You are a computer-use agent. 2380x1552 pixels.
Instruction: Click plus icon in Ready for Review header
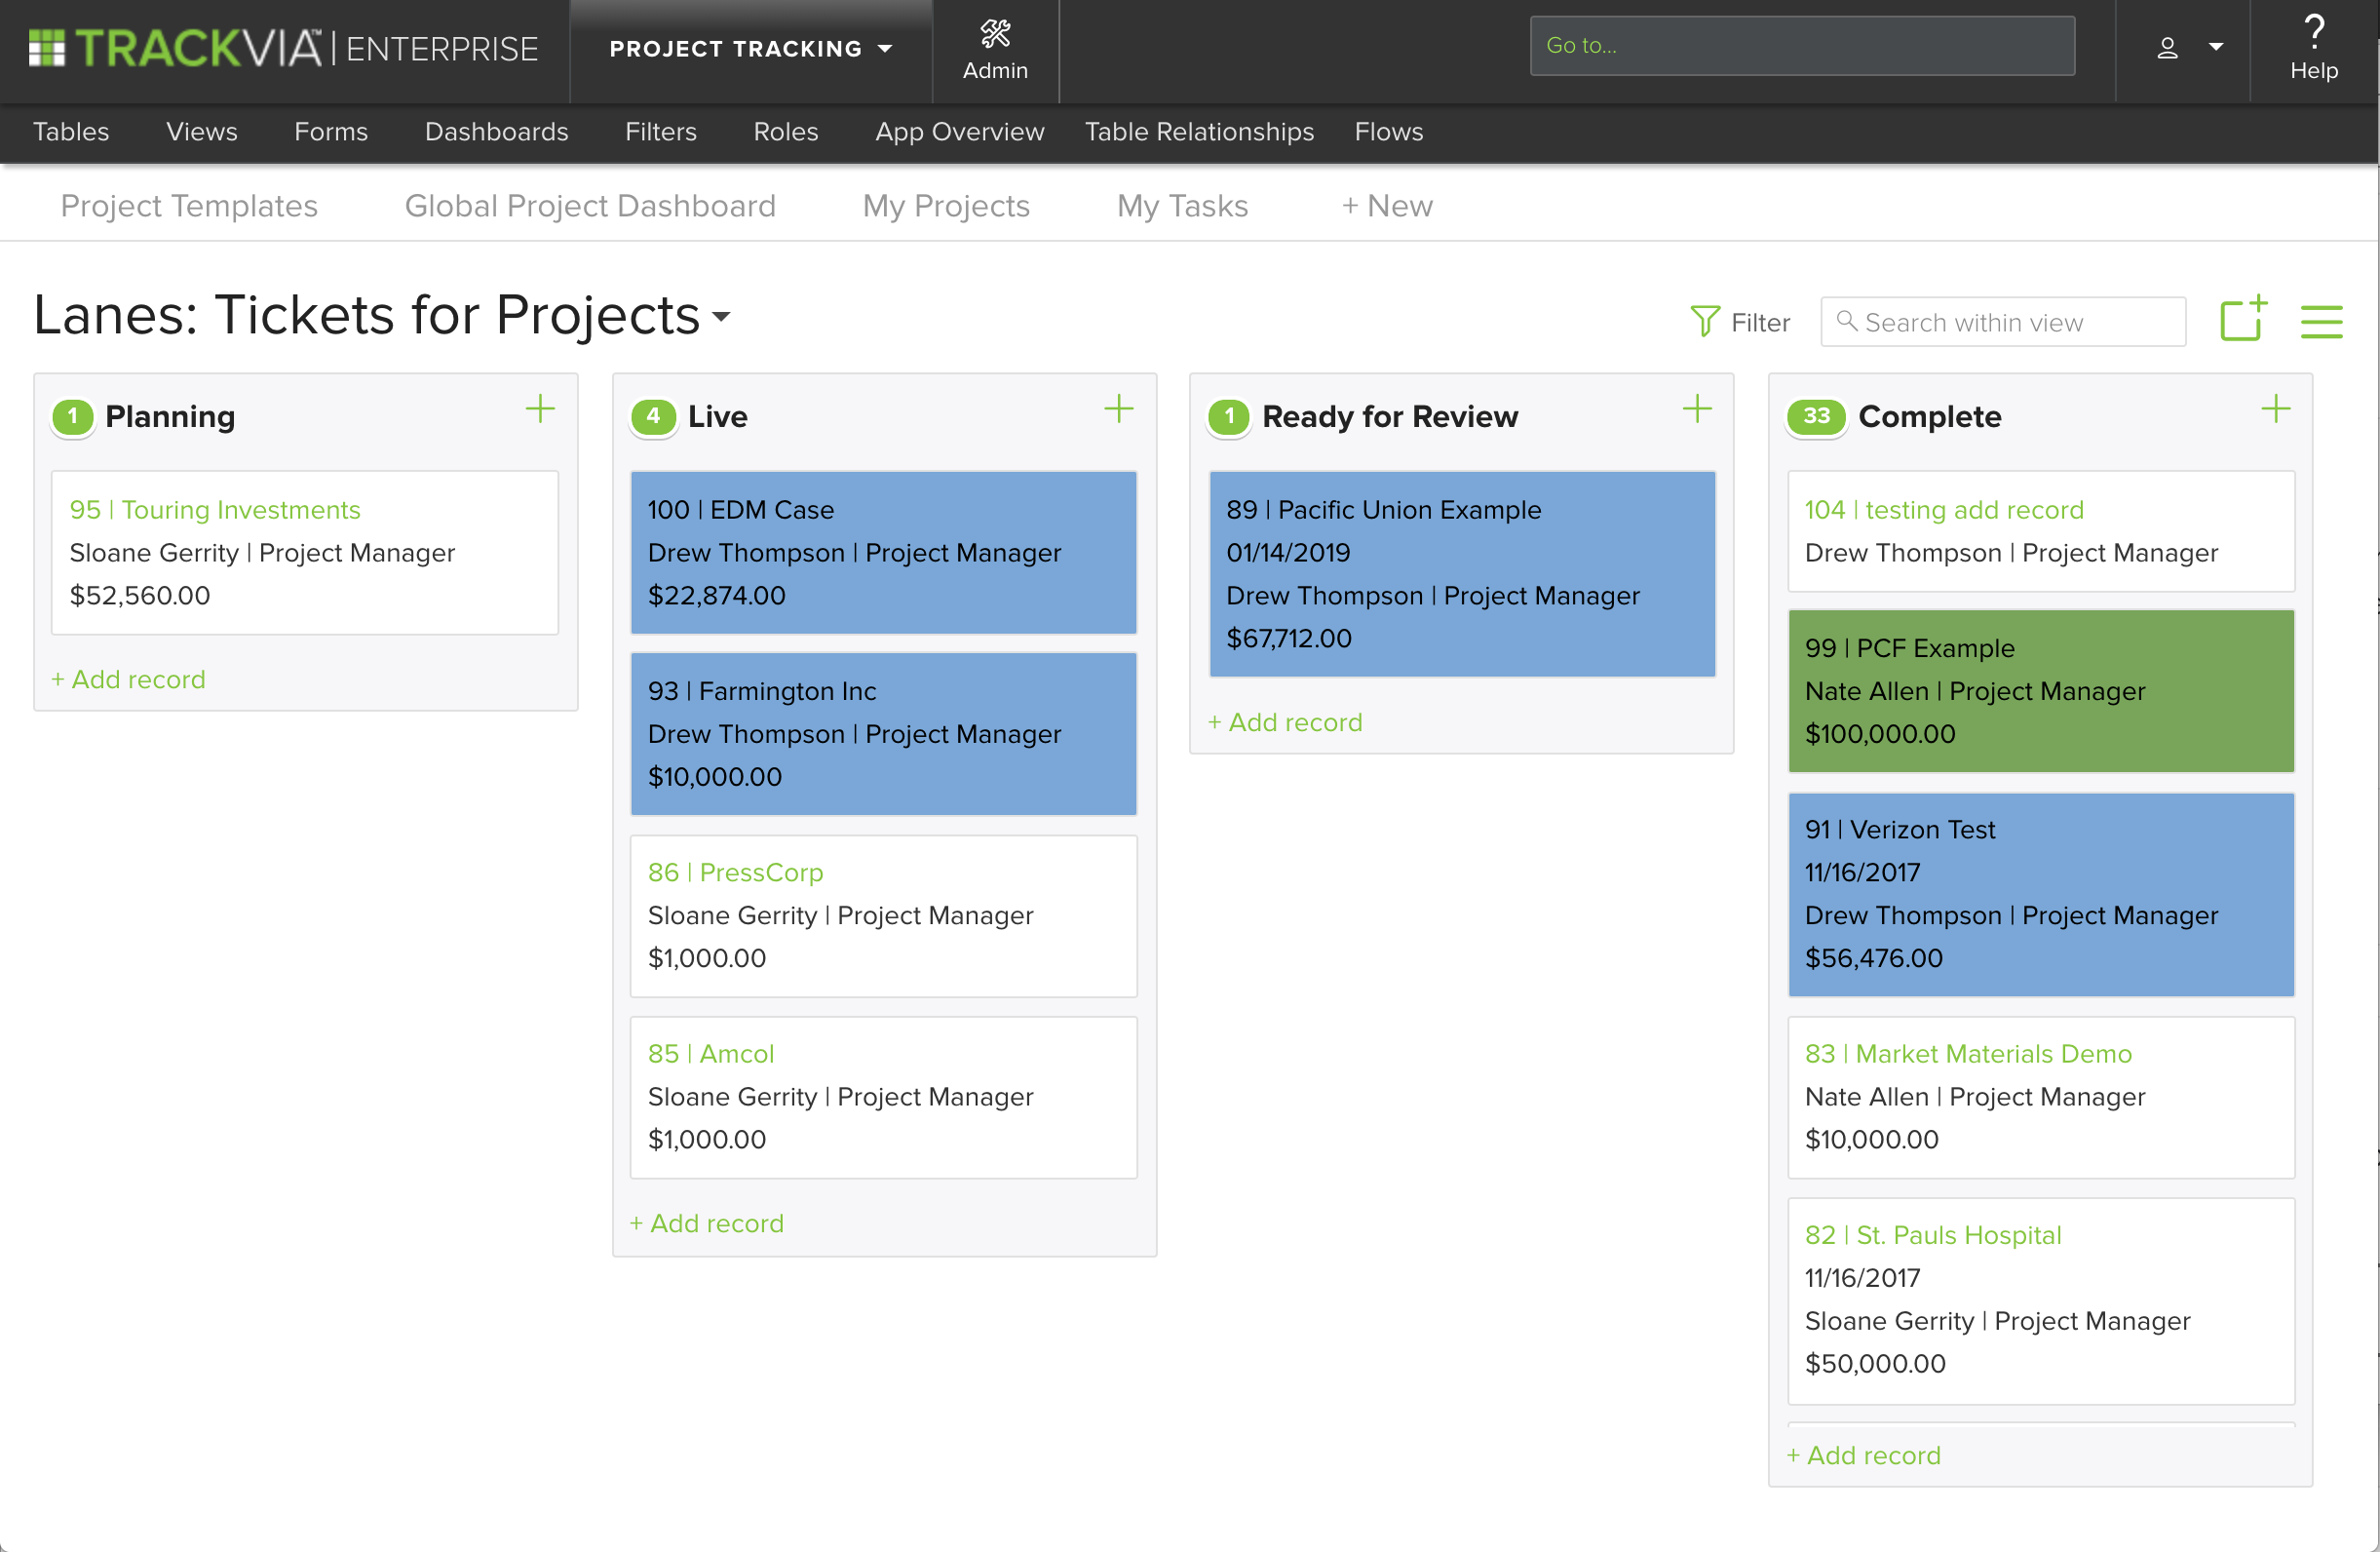(1697, 408)
